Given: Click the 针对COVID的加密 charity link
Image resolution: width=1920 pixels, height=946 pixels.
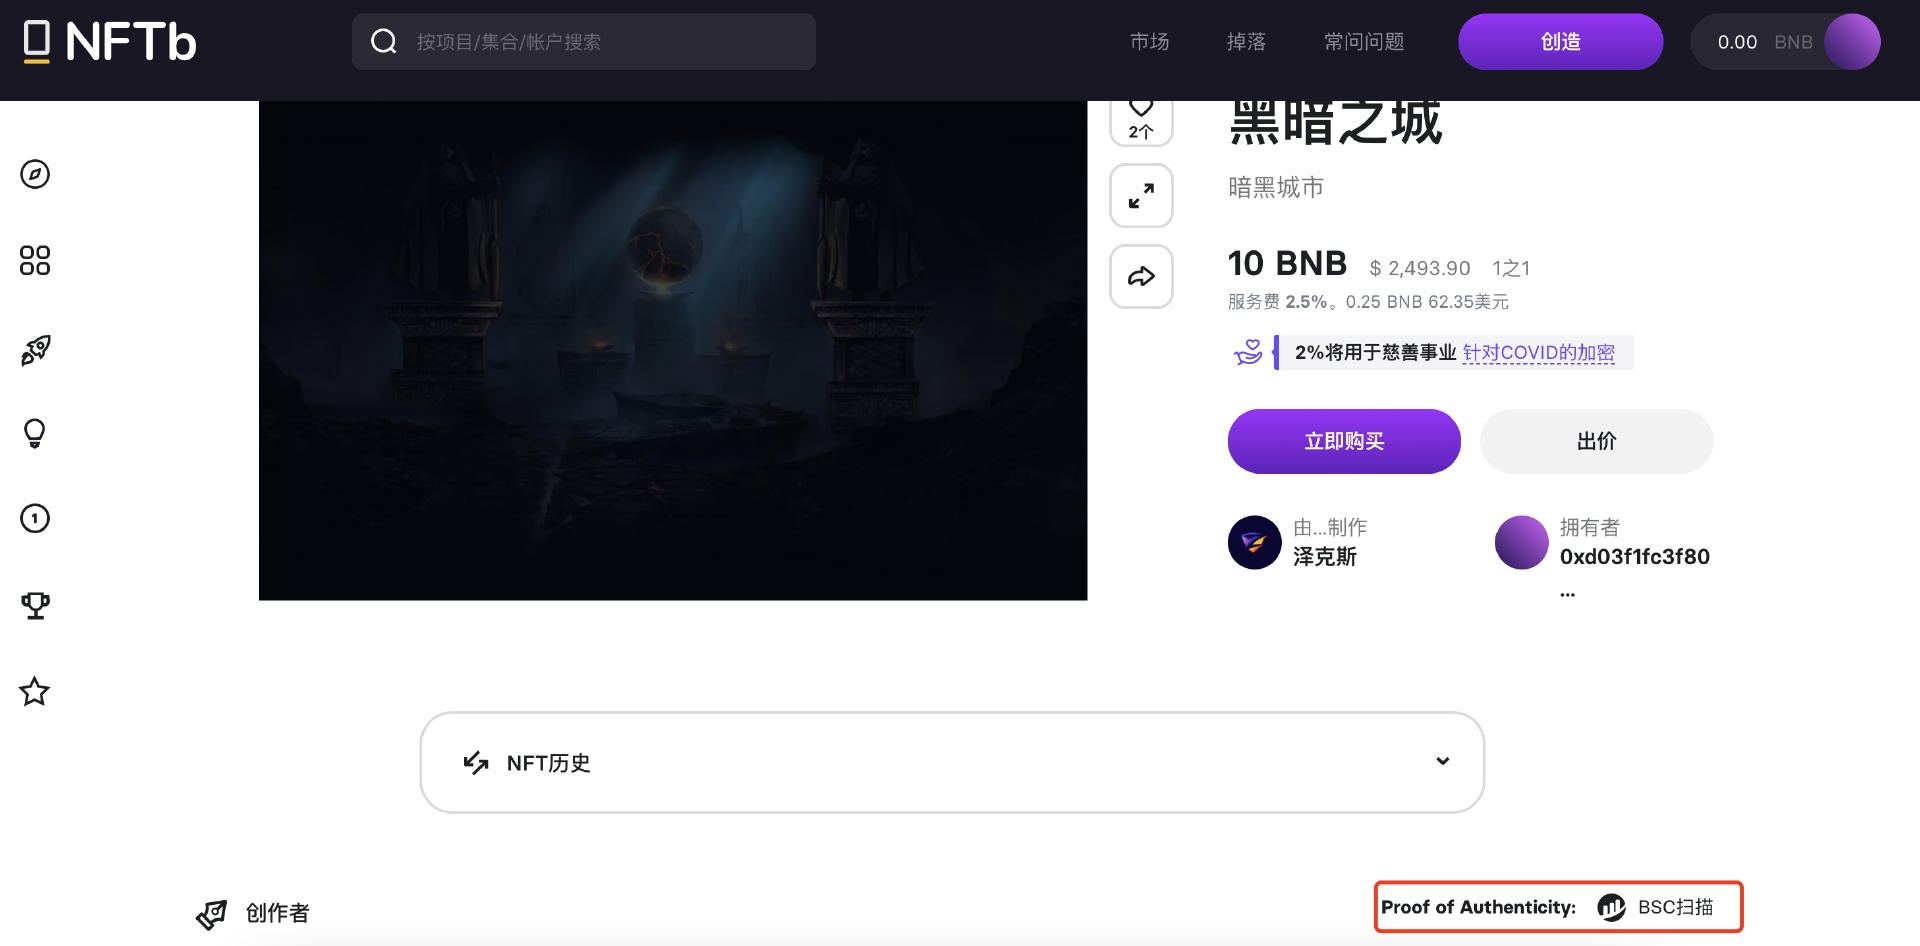Looking at the screenshot, I should (x=1538, y=352).
